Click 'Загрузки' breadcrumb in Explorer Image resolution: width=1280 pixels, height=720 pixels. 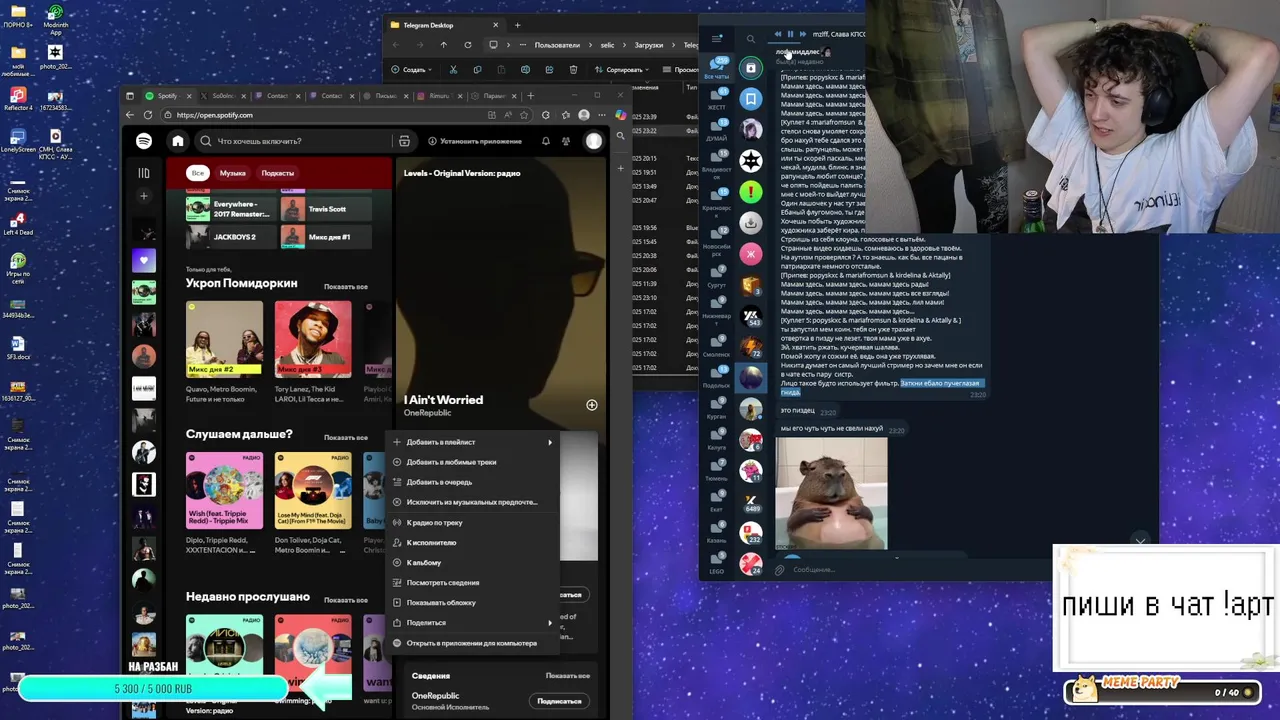tap(648, 45)
